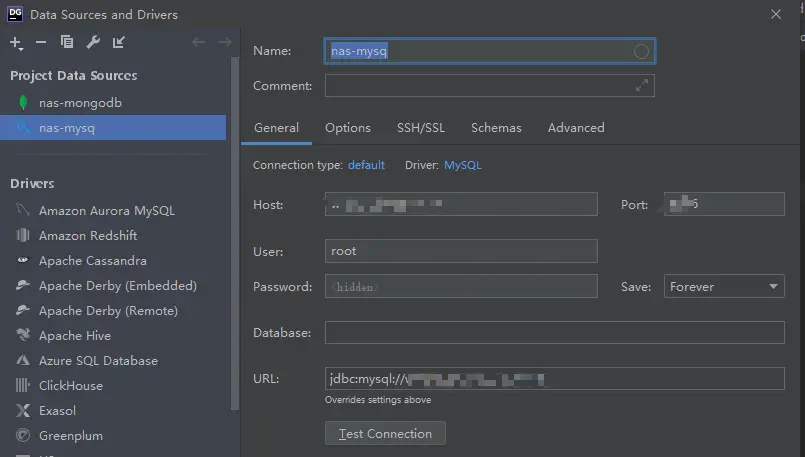
Task: Open driver settings via wrench icon
Action: [93, 42]
